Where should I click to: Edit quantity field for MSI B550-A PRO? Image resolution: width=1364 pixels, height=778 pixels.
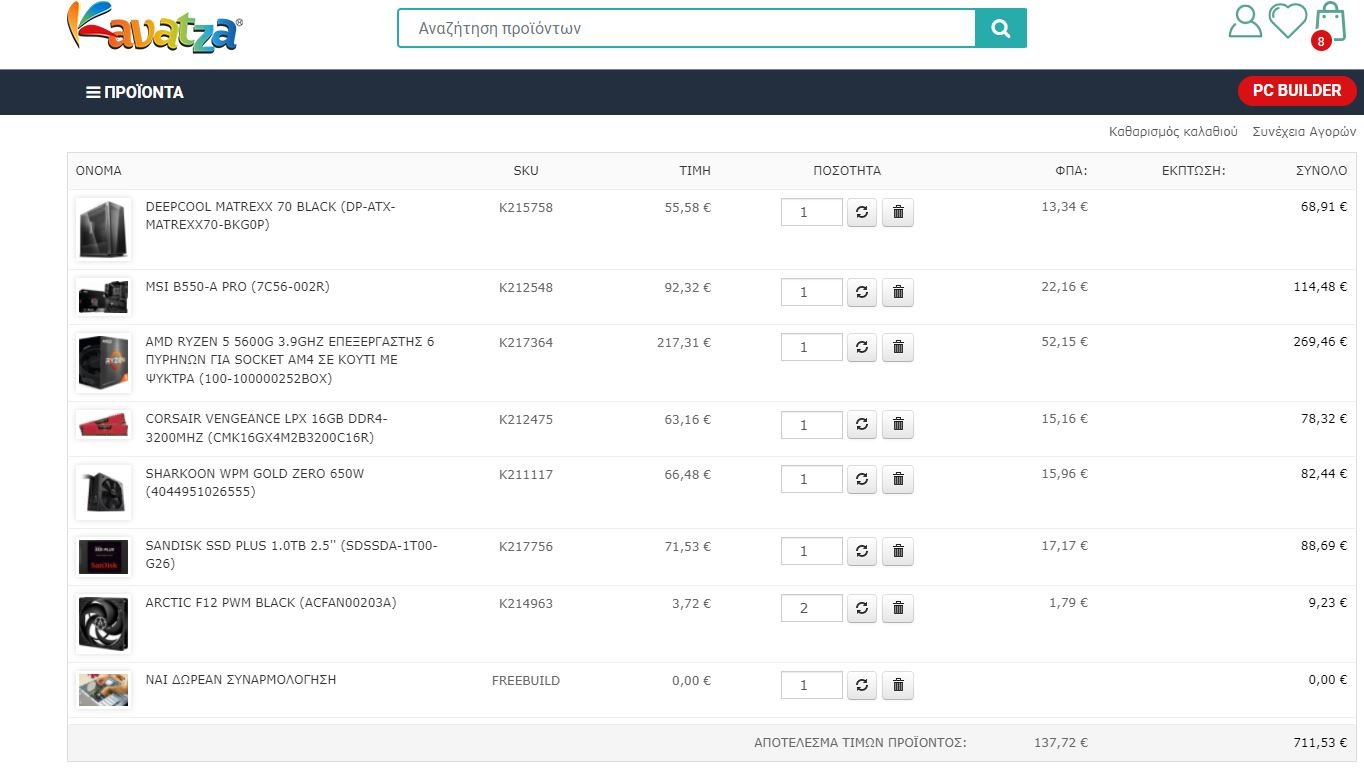click(812, 292)
